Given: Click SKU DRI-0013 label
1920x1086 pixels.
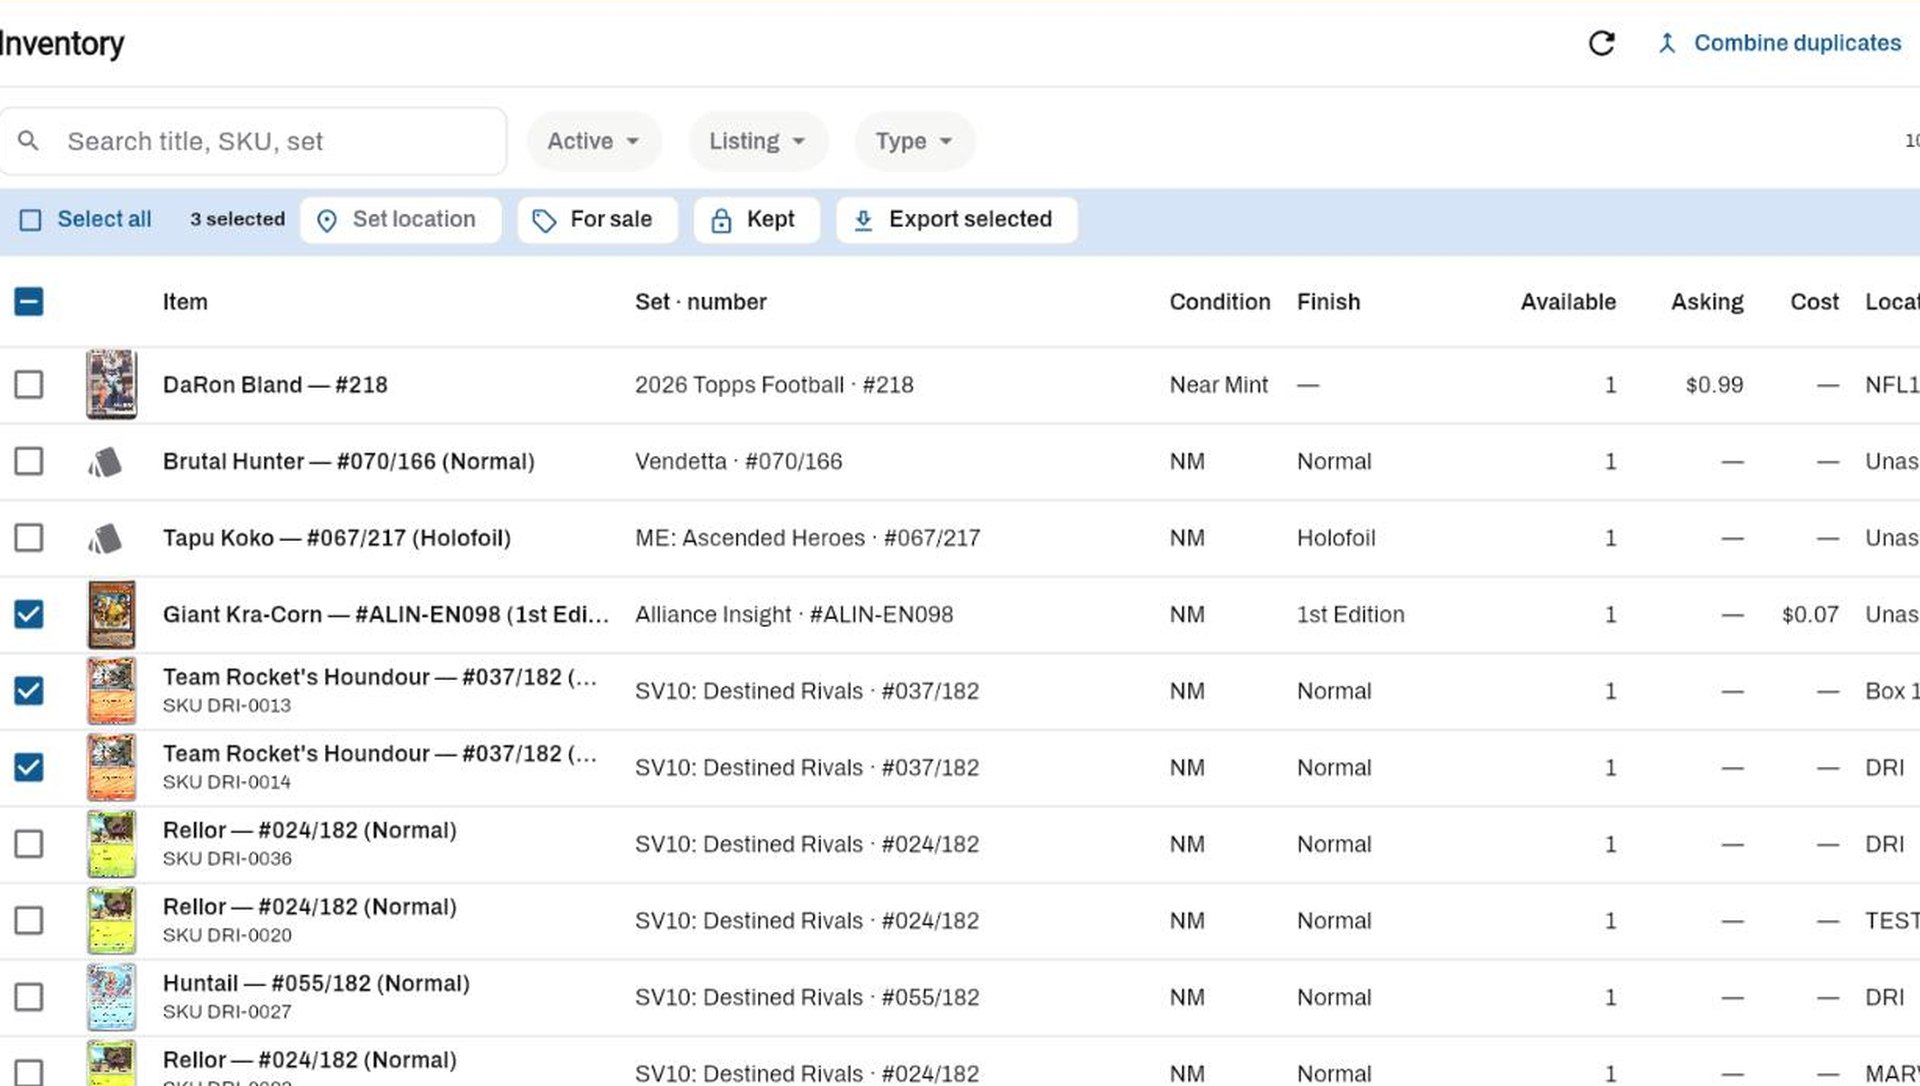Looking at the screenshot, I should point(226,705).
